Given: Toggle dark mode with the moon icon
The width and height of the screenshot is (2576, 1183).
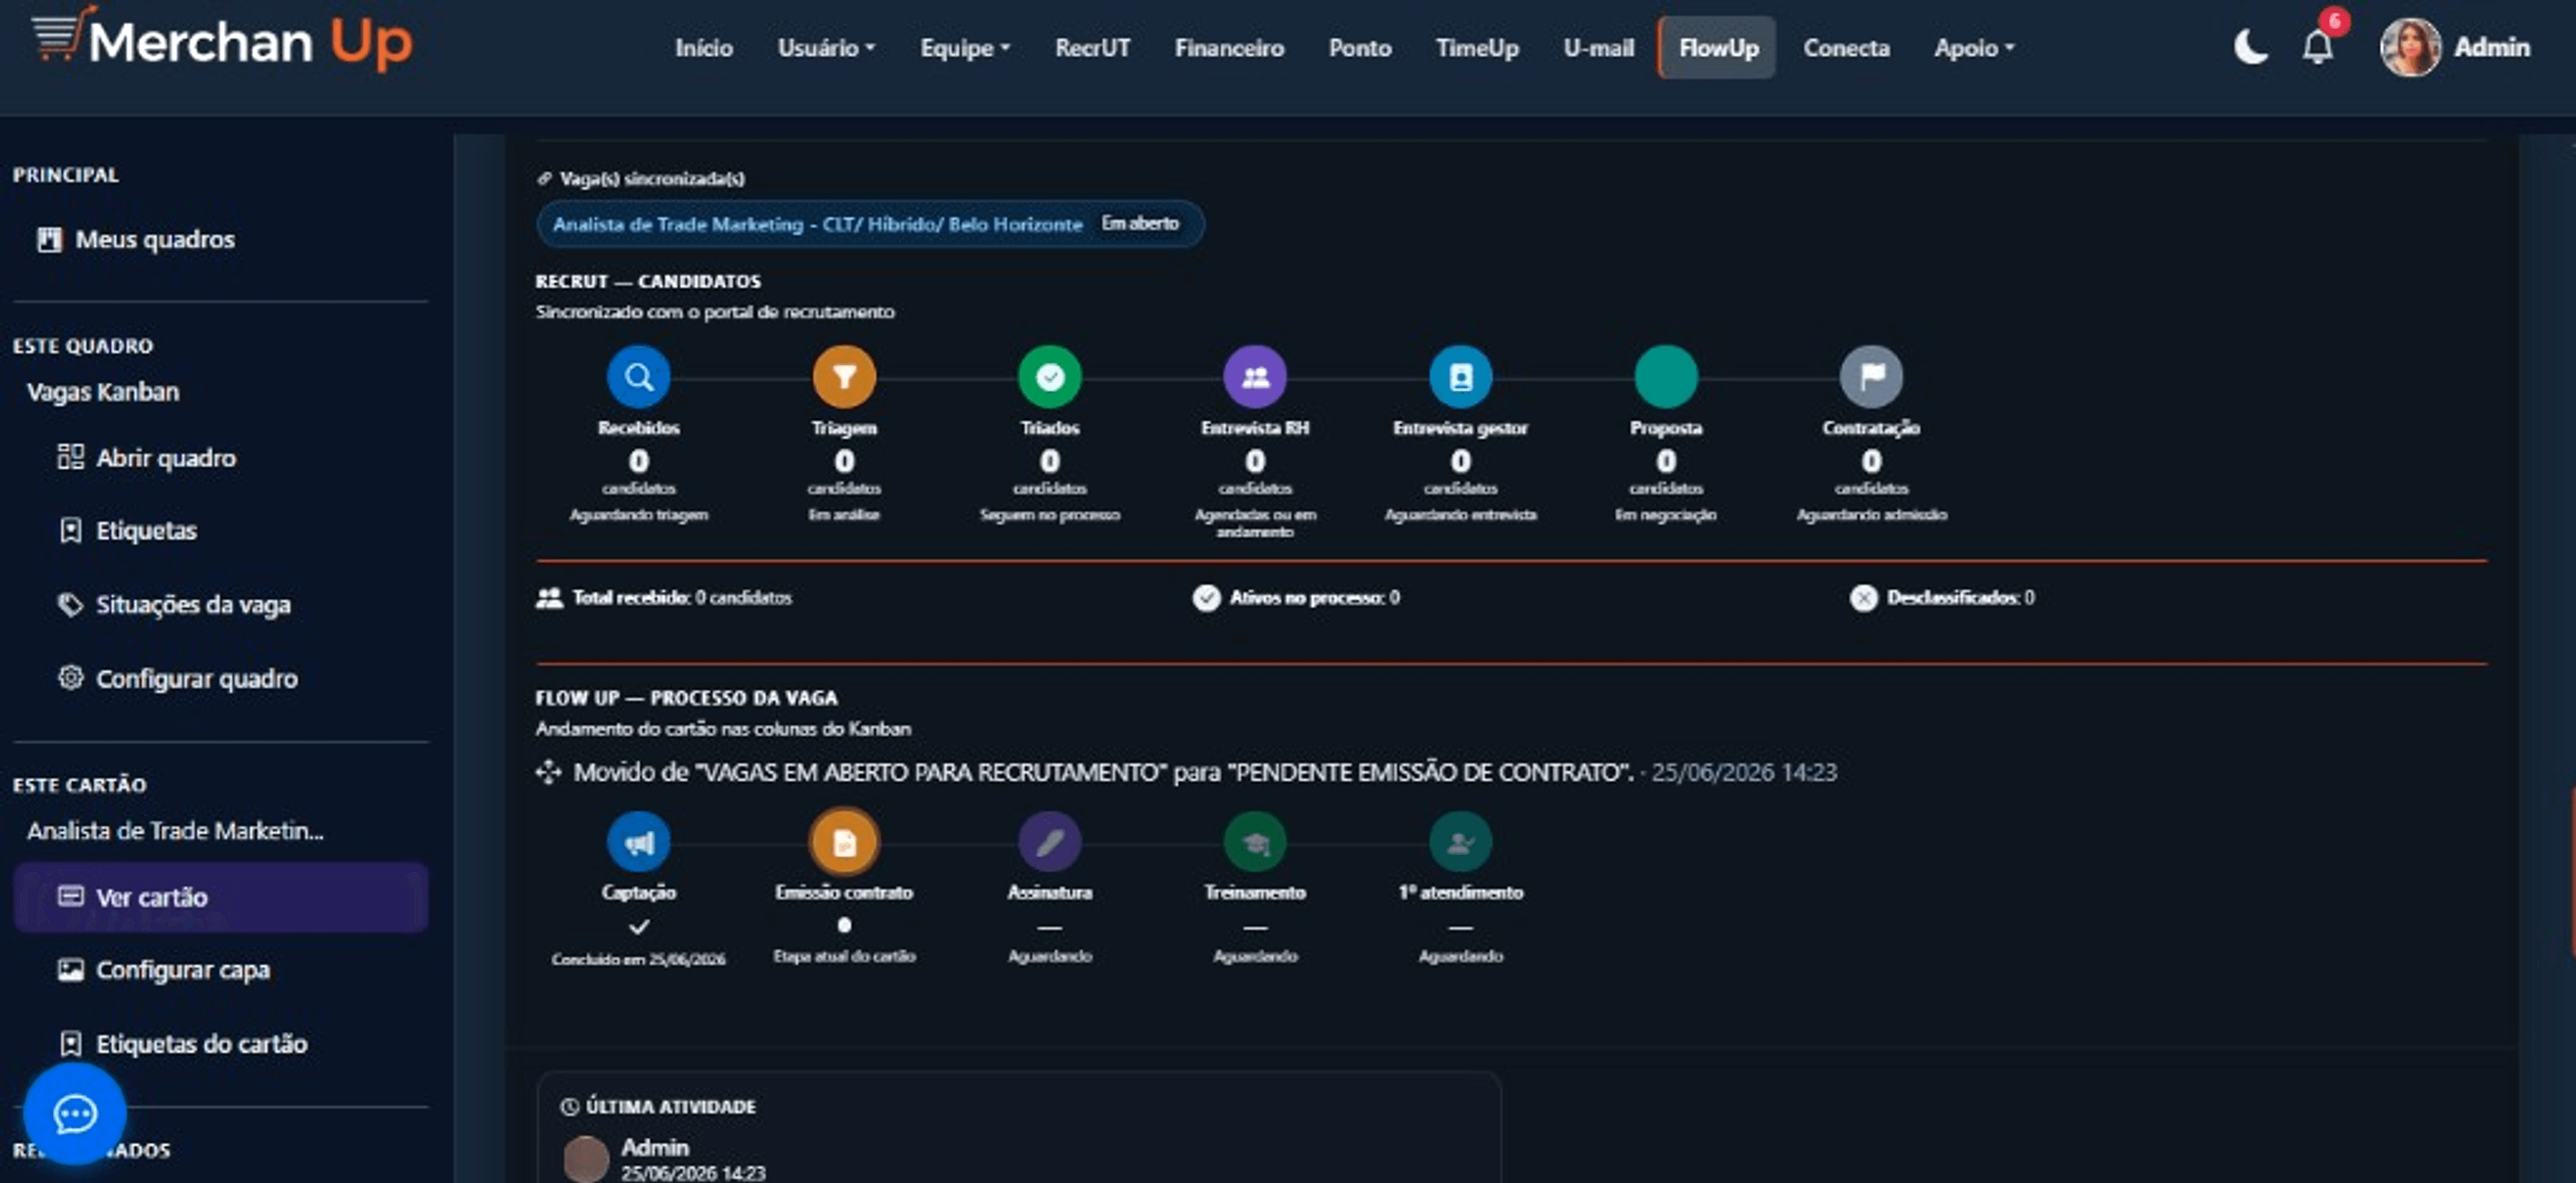Looking at the screenshot, I should [2250, 47].
